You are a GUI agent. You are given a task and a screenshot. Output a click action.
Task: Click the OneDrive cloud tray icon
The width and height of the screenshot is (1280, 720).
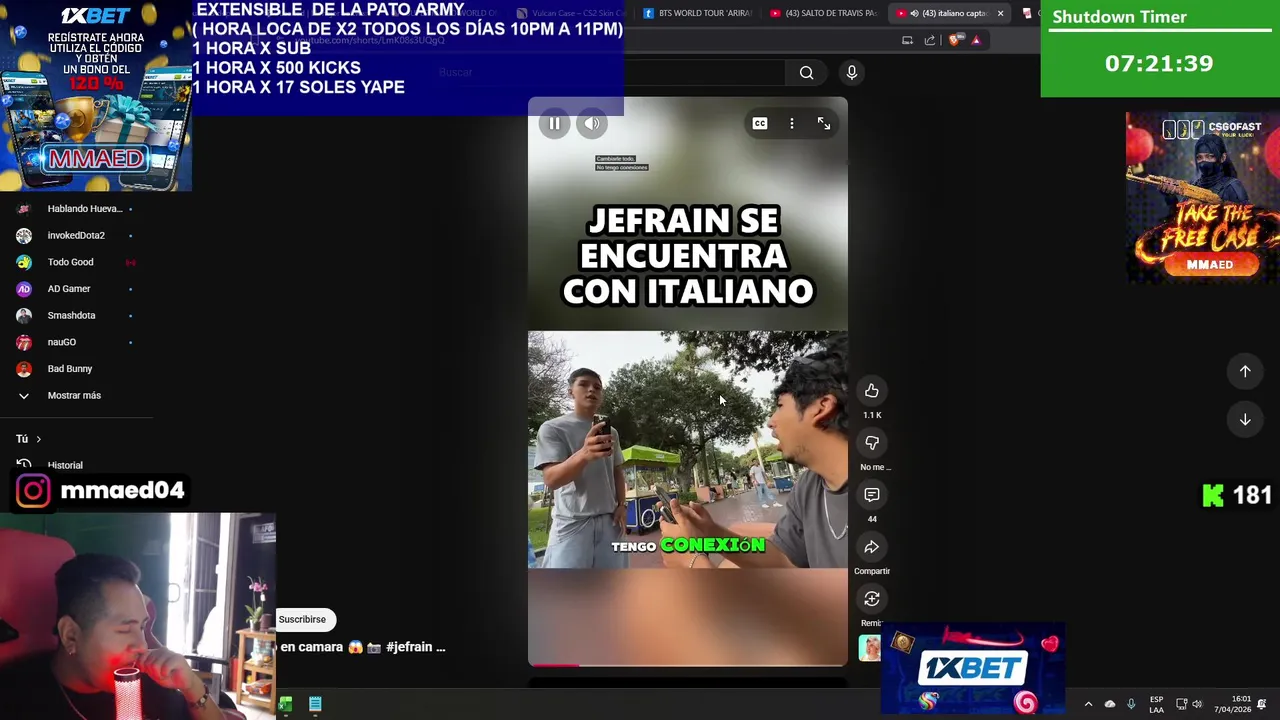[1110, 704]
